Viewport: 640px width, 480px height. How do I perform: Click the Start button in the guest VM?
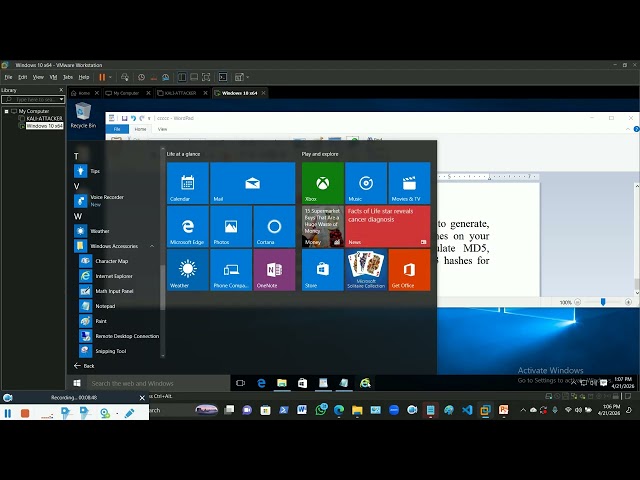77,383
